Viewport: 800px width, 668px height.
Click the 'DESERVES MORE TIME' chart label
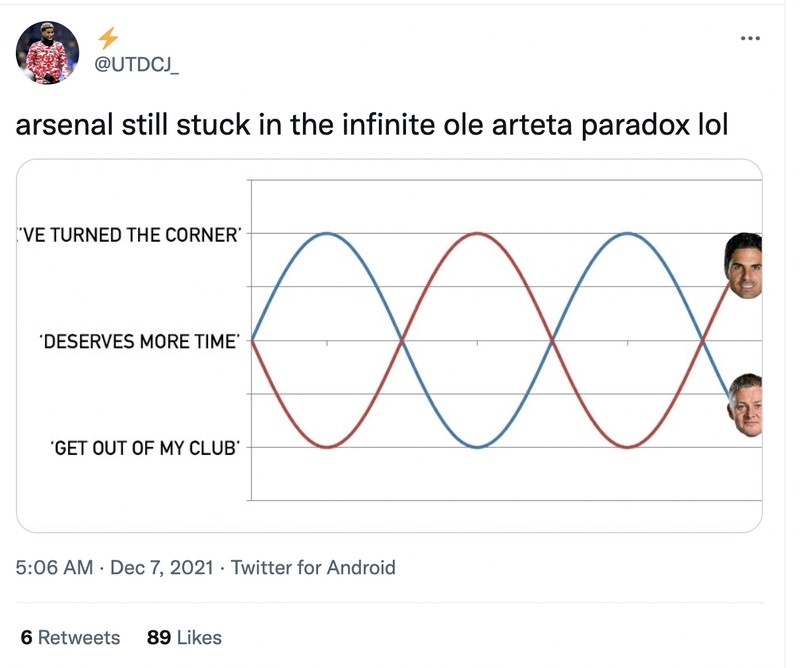[x=139, y=341]
